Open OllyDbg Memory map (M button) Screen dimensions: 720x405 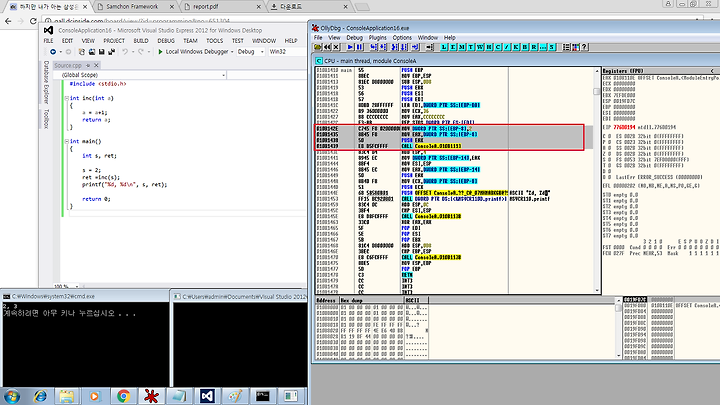462,47
